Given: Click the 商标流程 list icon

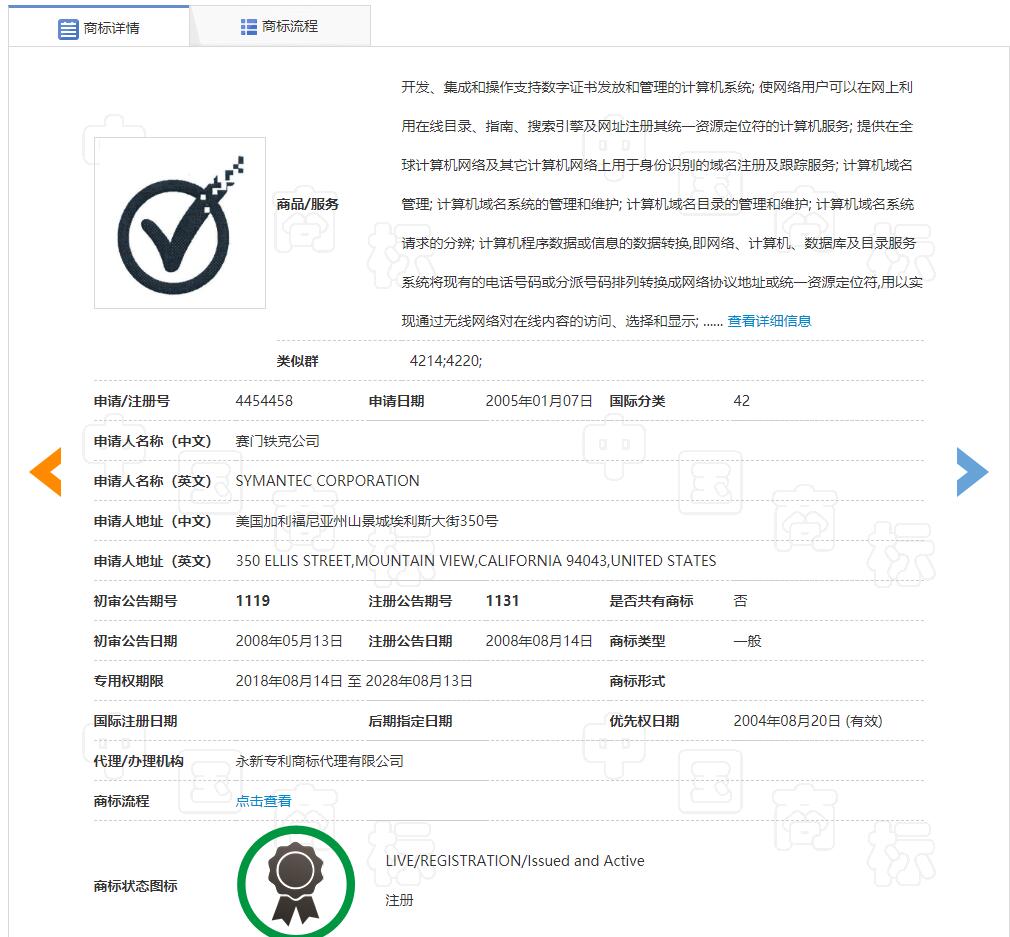Looking at the screenshot, I should [x=249, y=27].
